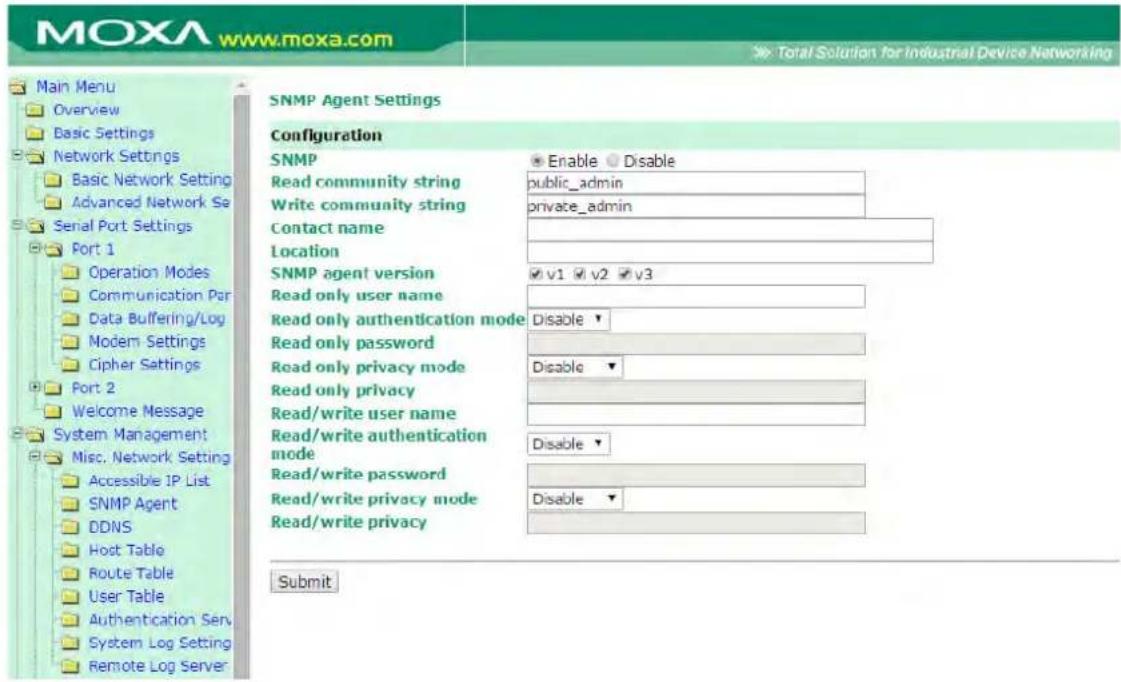The width and height of the screenshot is (1121, 682).
Task: Click the folder icon beside Authentication Server
Action: (70, 620)
